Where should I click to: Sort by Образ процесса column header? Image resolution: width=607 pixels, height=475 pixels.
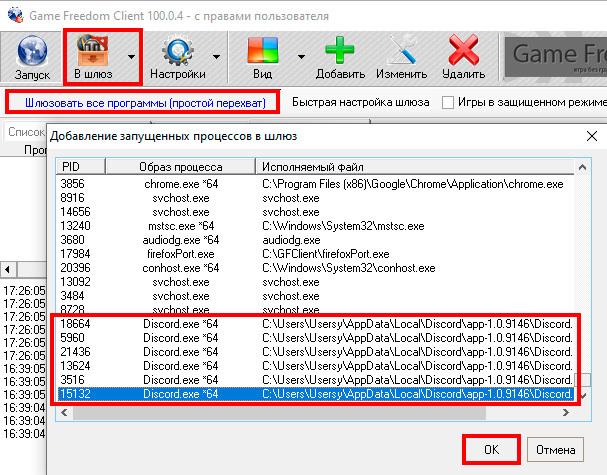(x=180, y=167)
